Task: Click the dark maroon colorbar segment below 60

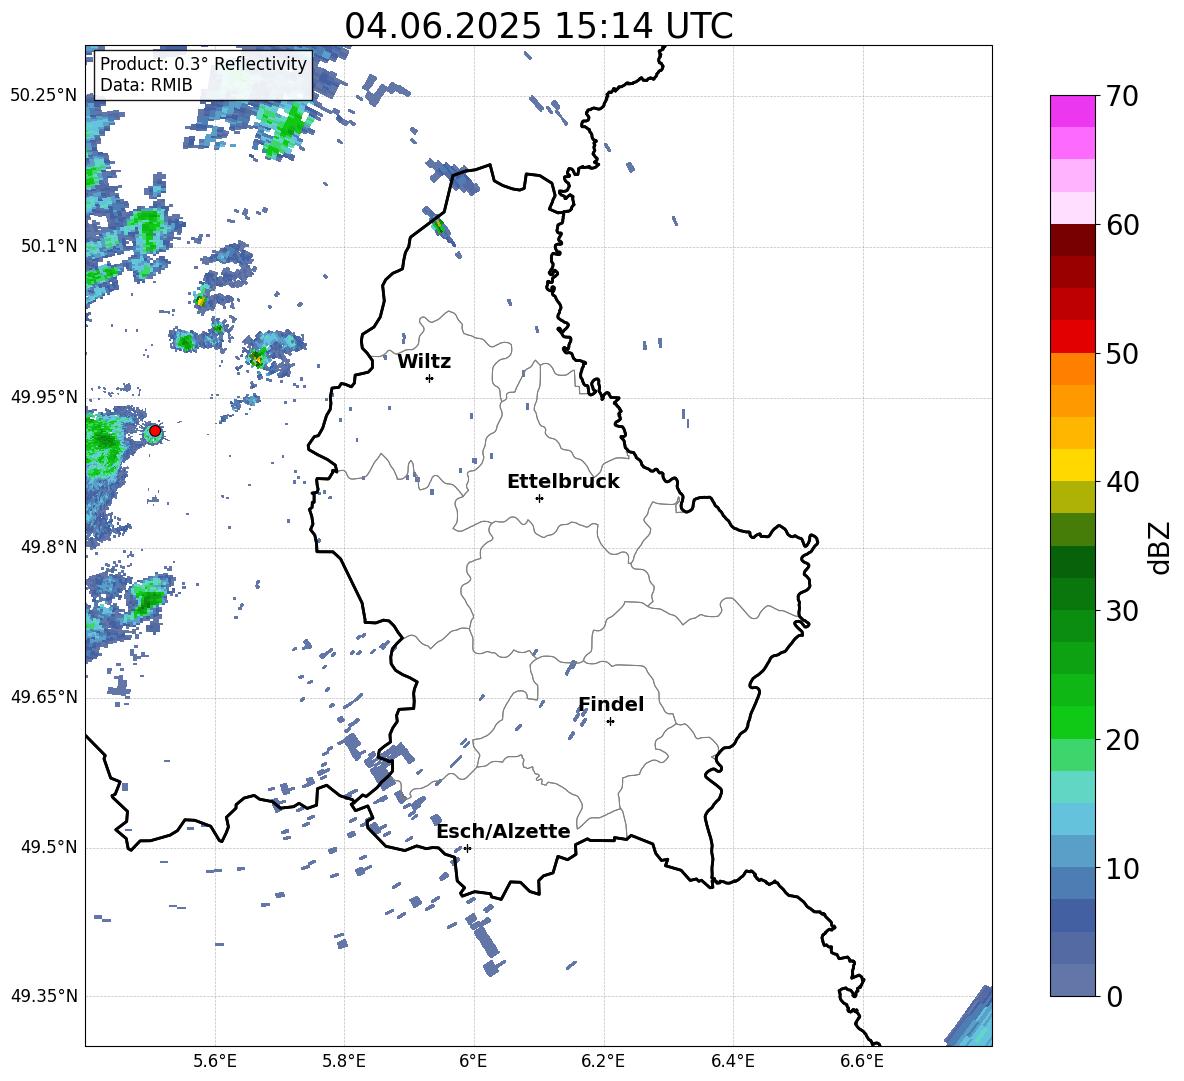Action: click(x=1072, y=240)
